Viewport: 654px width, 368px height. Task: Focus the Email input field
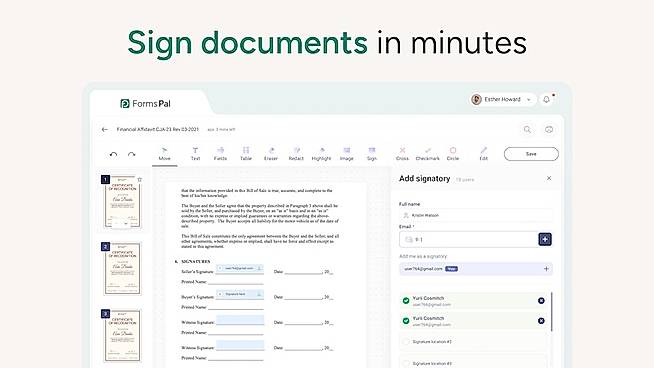468,239
